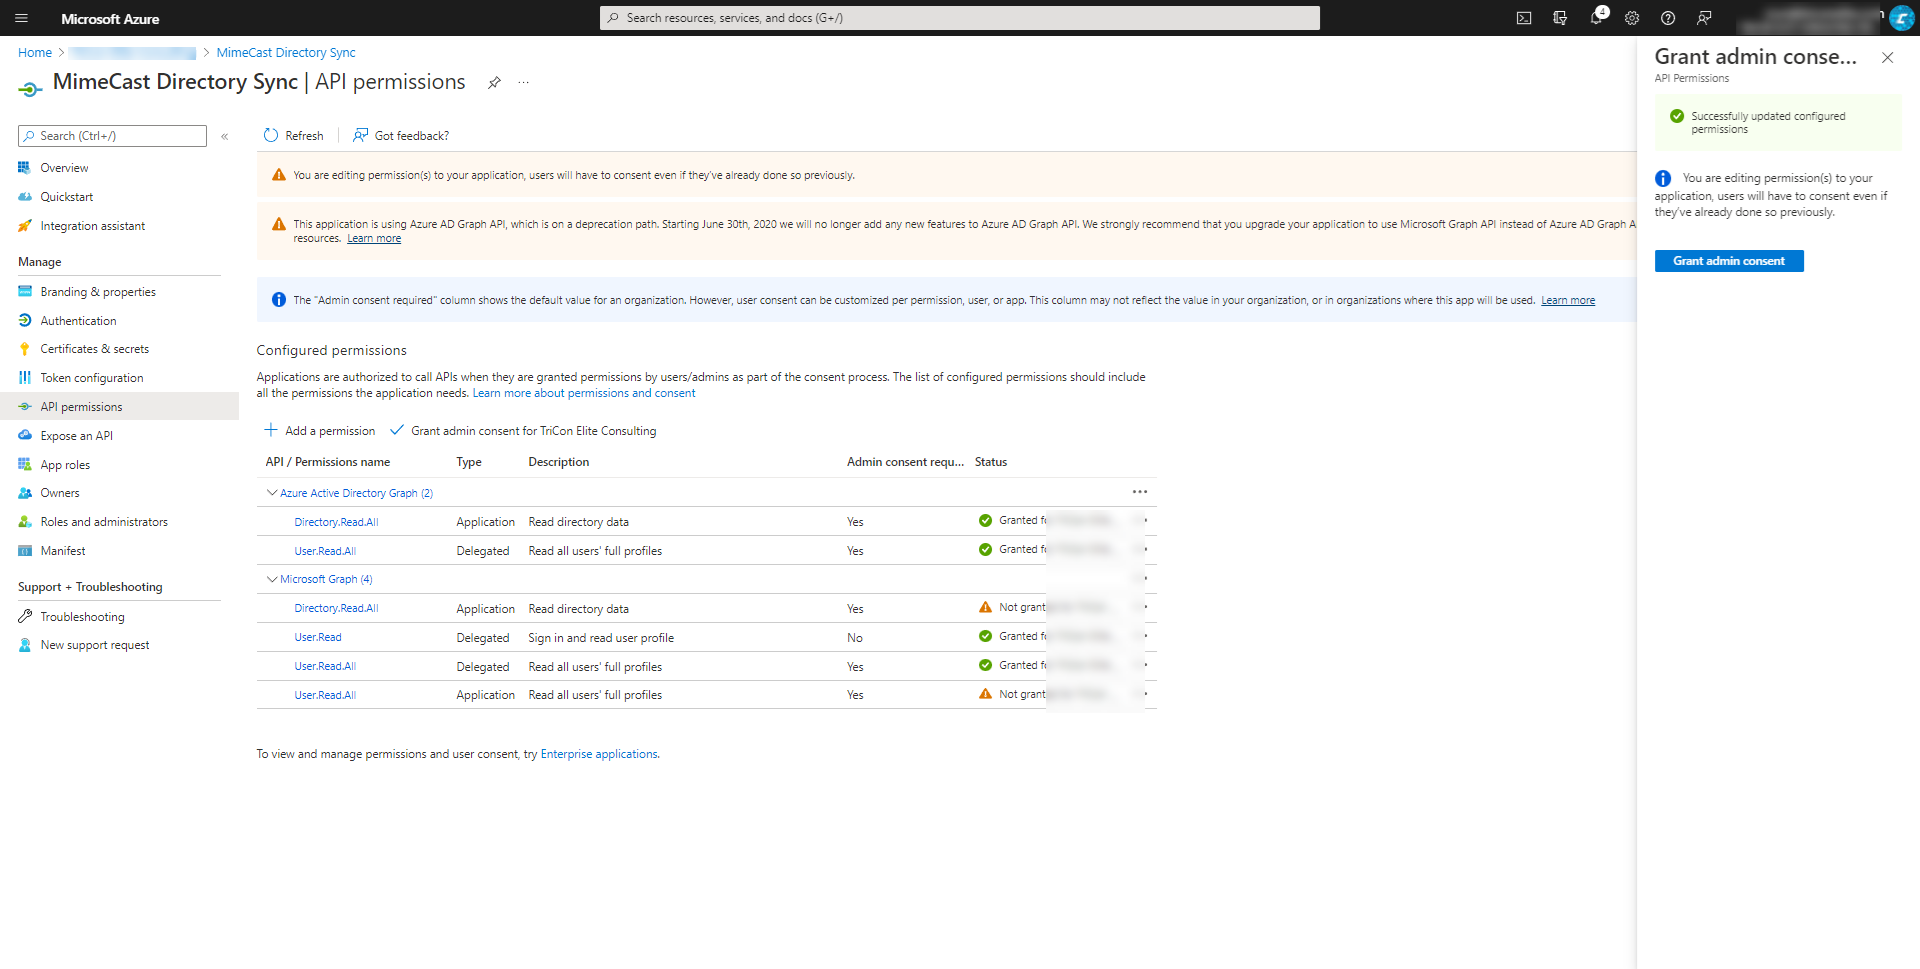This screenshot has width=1920, height=969.
Task: Open Directory.Read.All under Microsoft Graph
Action: (336, 609)
